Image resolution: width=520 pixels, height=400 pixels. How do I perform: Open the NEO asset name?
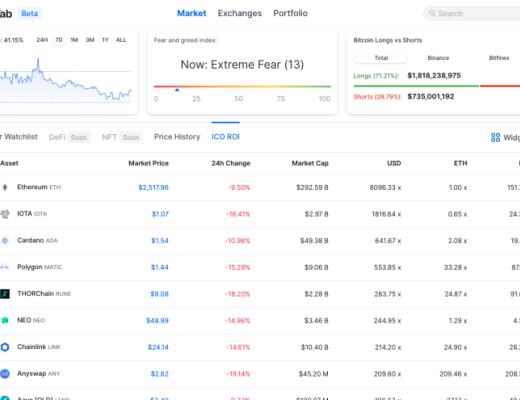click(31, 320)
